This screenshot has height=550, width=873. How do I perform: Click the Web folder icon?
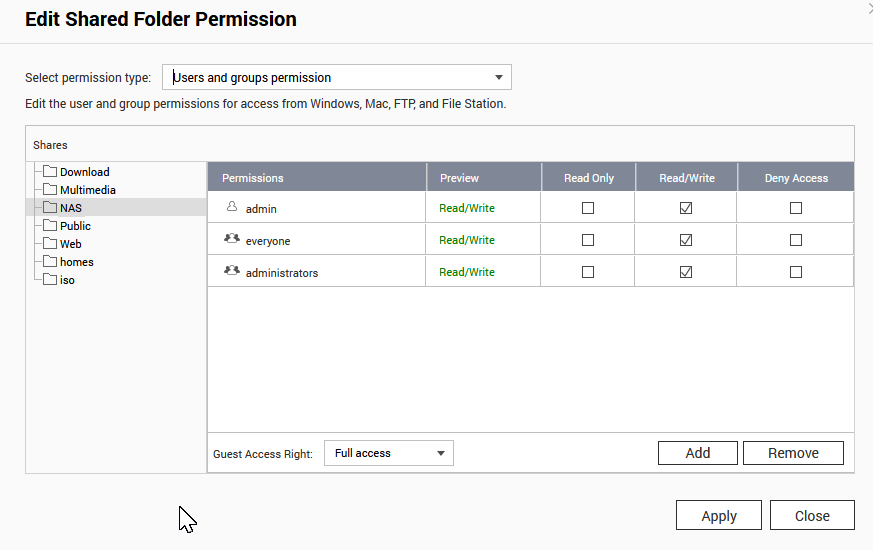50,244
